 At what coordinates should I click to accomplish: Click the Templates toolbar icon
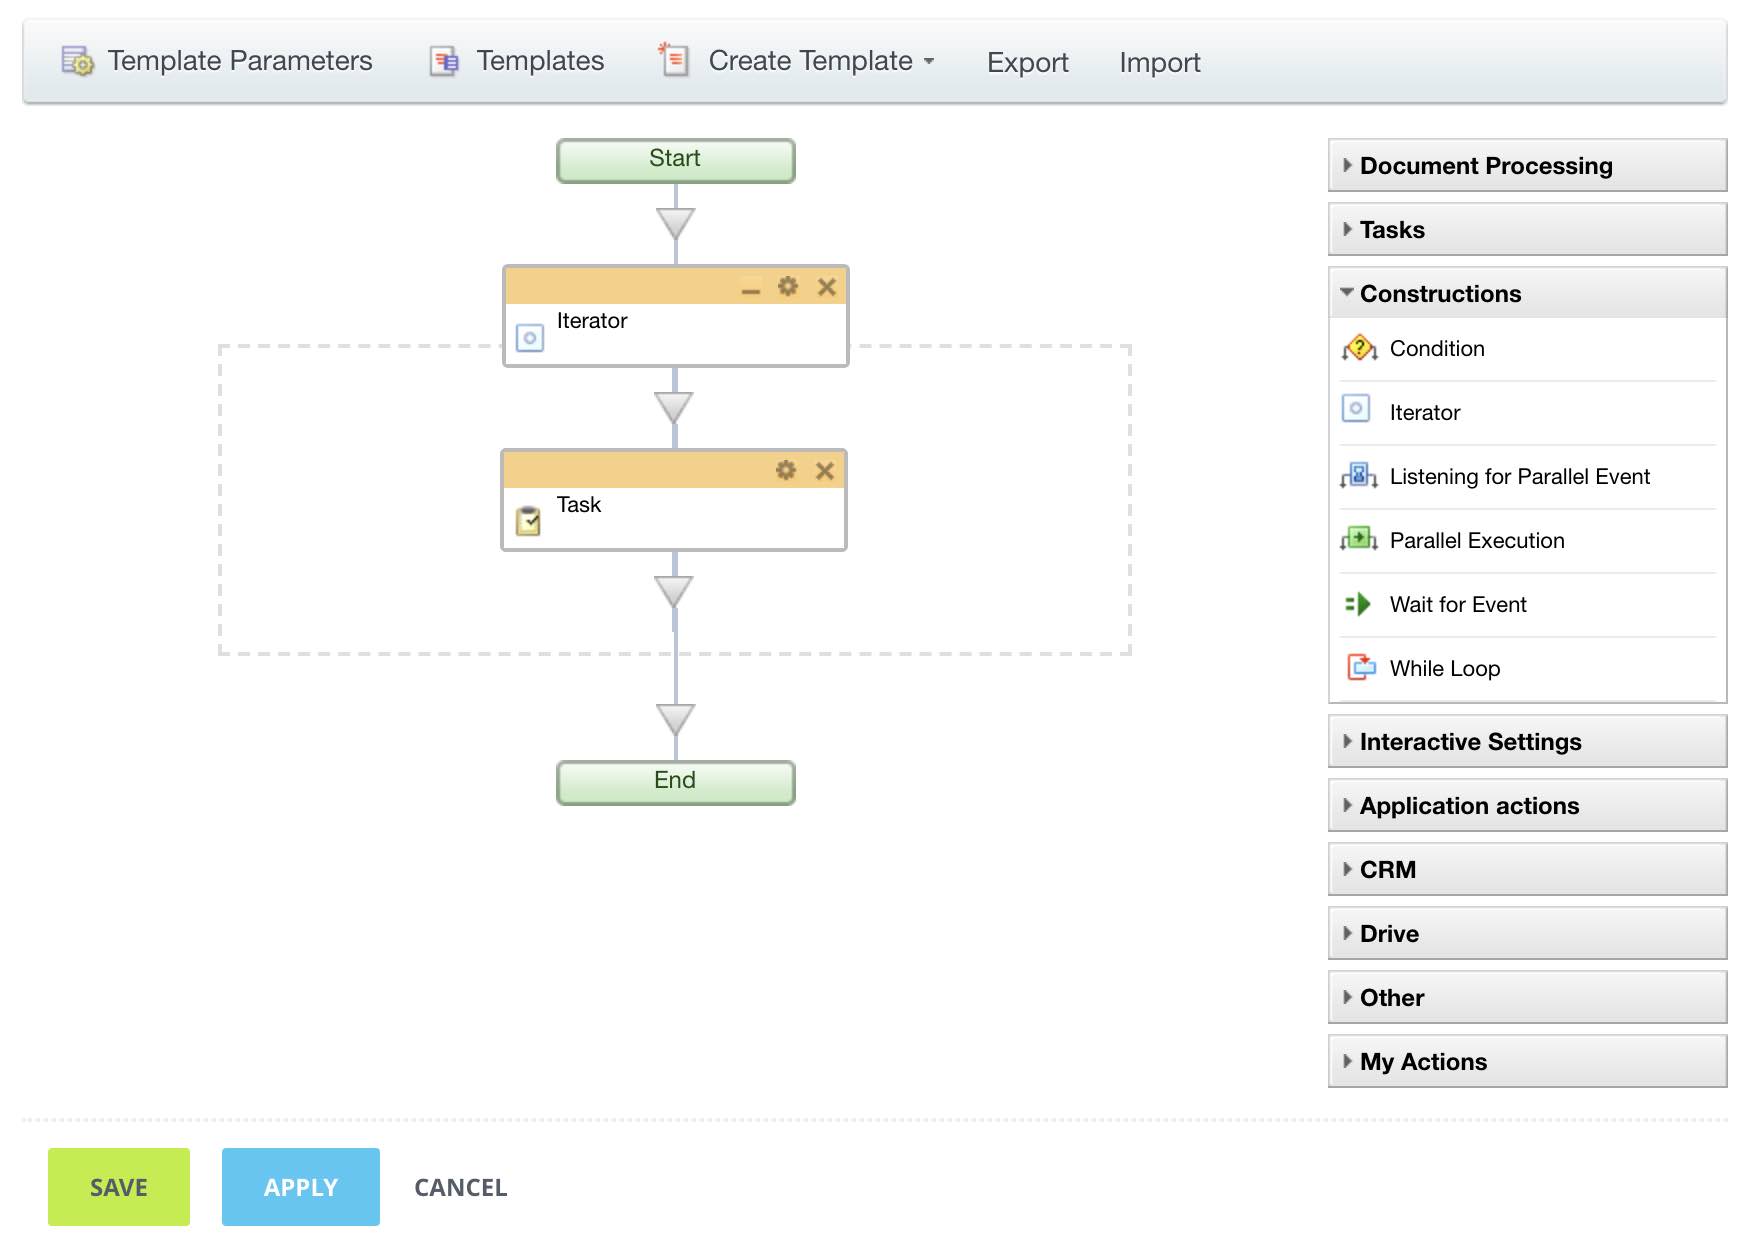point(443,61)
